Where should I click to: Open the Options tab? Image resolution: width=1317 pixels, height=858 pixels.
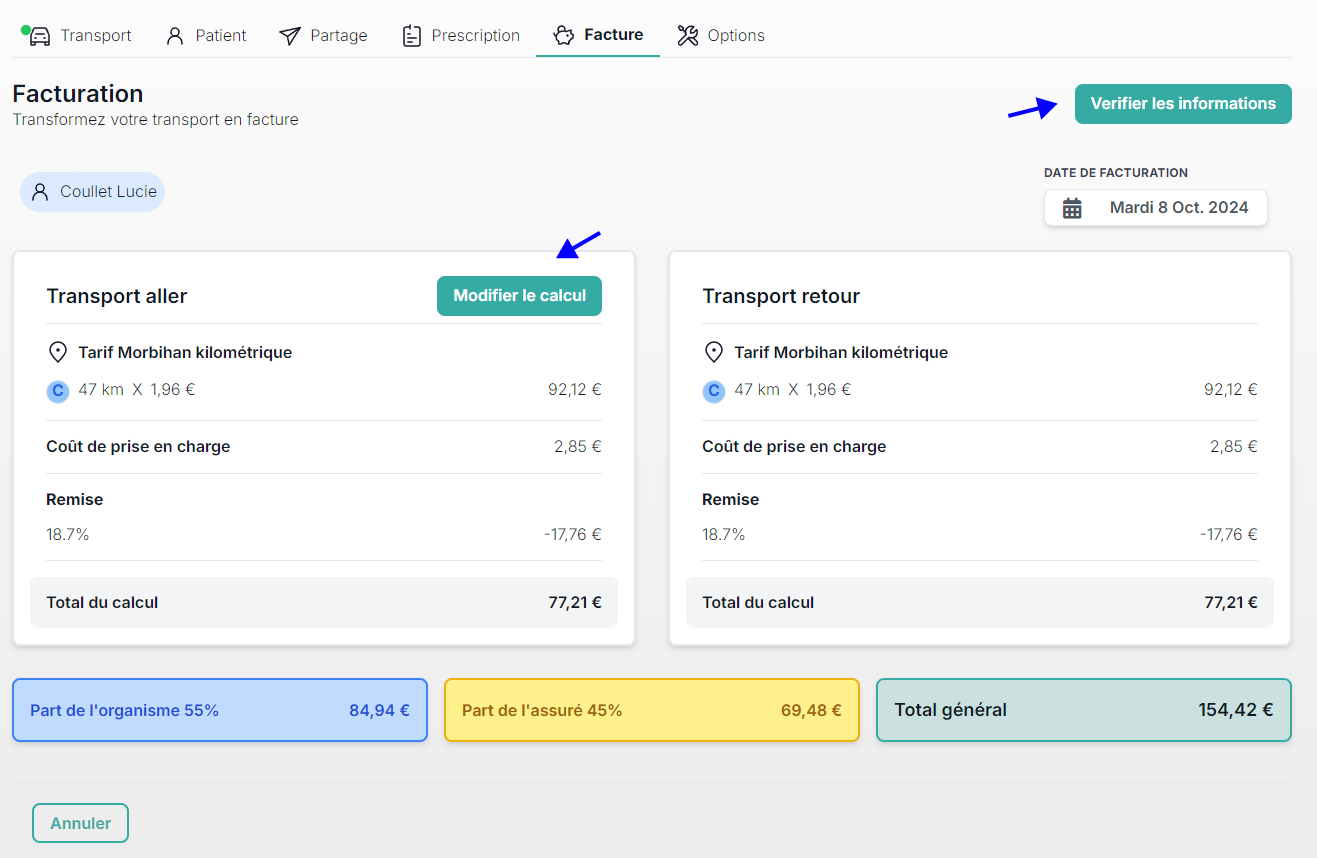pos(721,35)
